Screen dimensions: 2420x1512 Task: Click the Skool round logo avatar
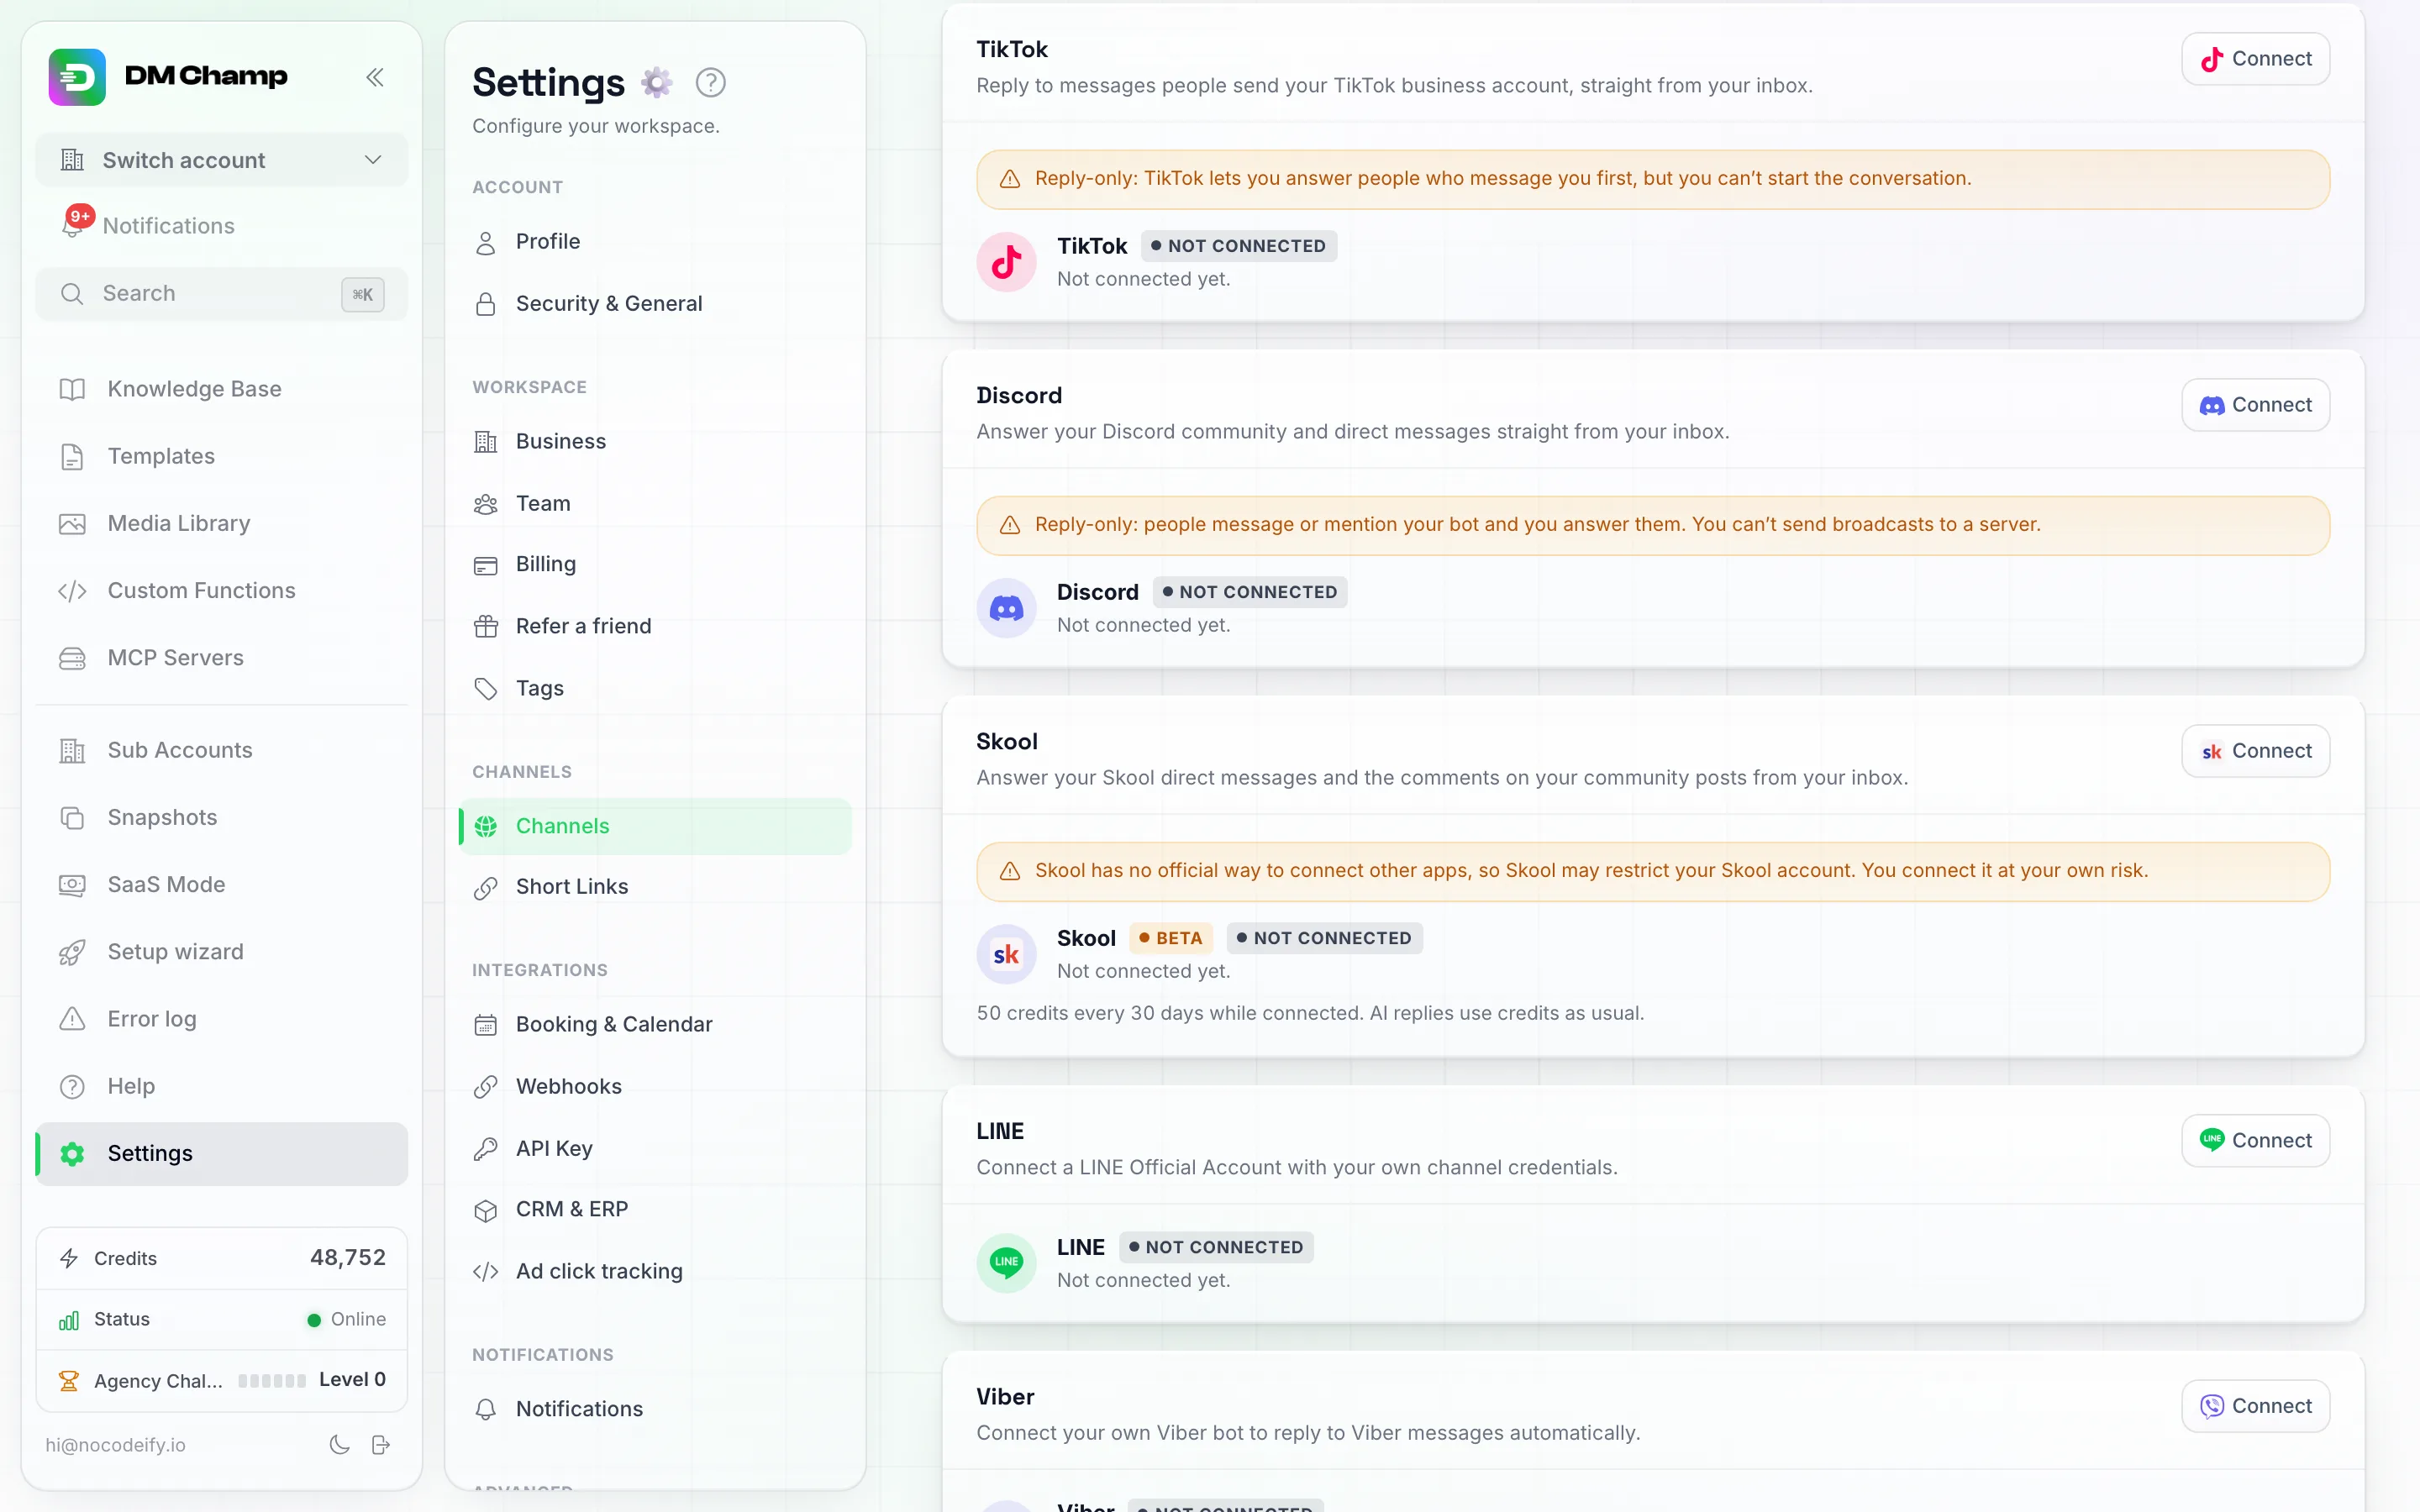click(1007, 954)
